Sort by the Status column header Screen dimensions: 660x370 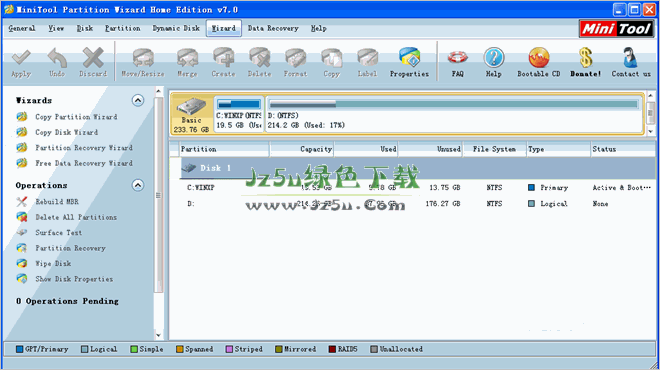pyautogui.click(x=623, y=149)
